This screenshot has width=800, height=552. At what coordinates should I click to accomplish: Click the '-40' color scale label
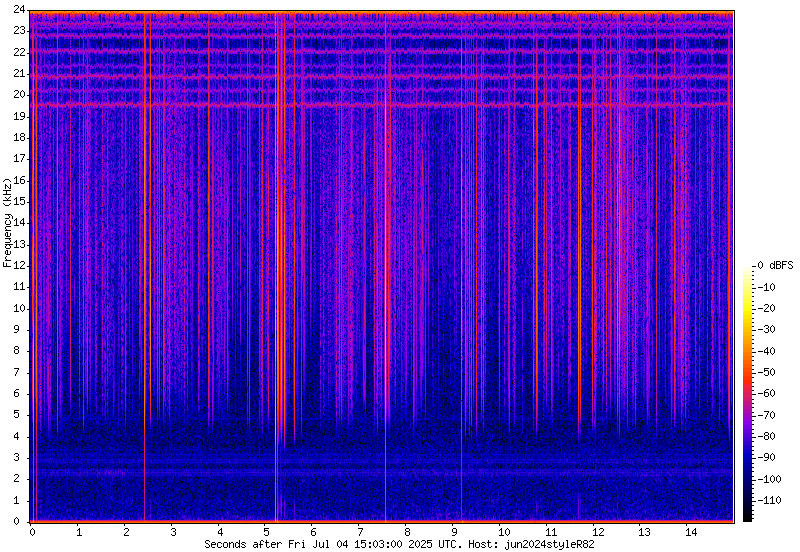click(x=765, y=351)
